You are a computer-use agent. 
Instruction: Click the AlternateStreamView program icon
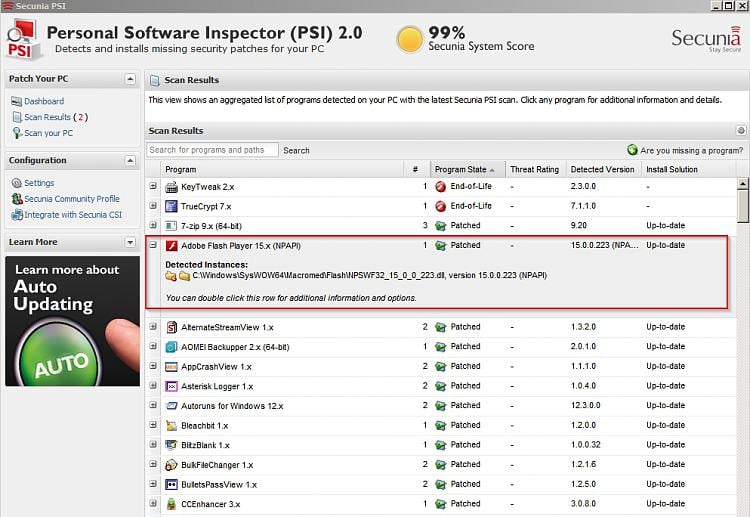tap(171, 328)
